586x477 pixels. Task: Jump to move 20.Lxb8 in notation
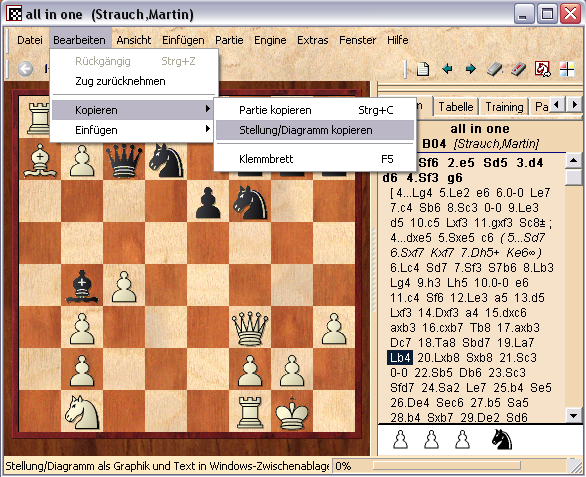tap(438, 358)
